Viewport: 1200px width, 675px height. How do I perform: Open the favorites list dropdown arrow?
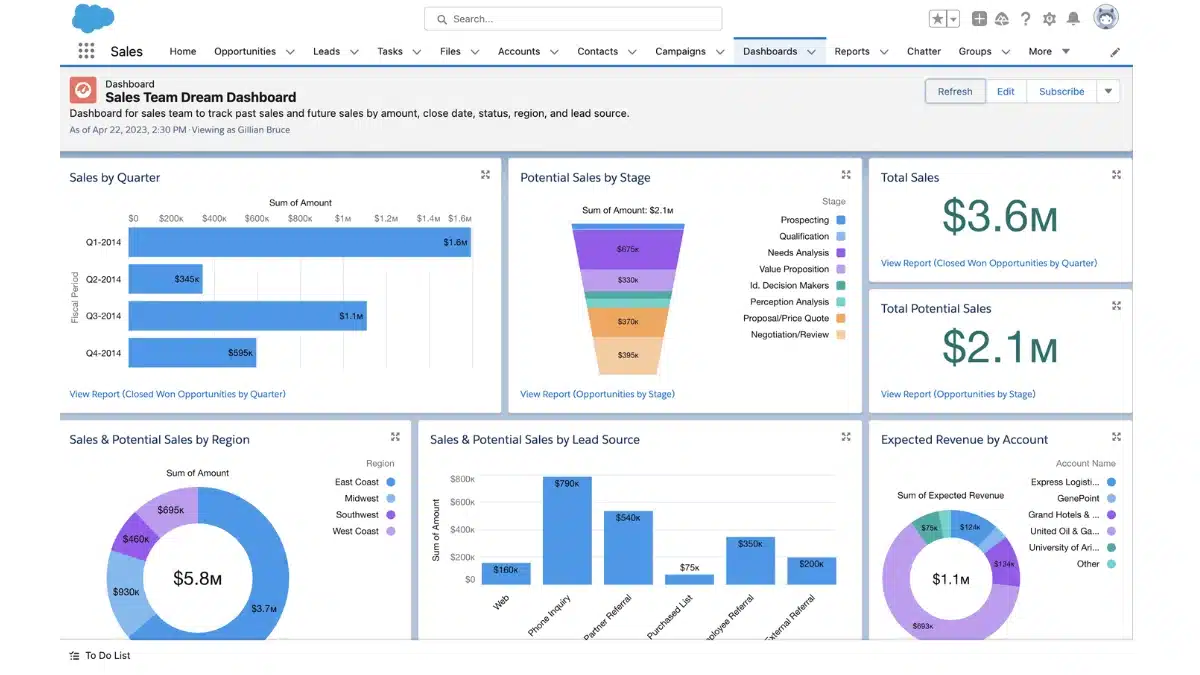tap(953, 19)
